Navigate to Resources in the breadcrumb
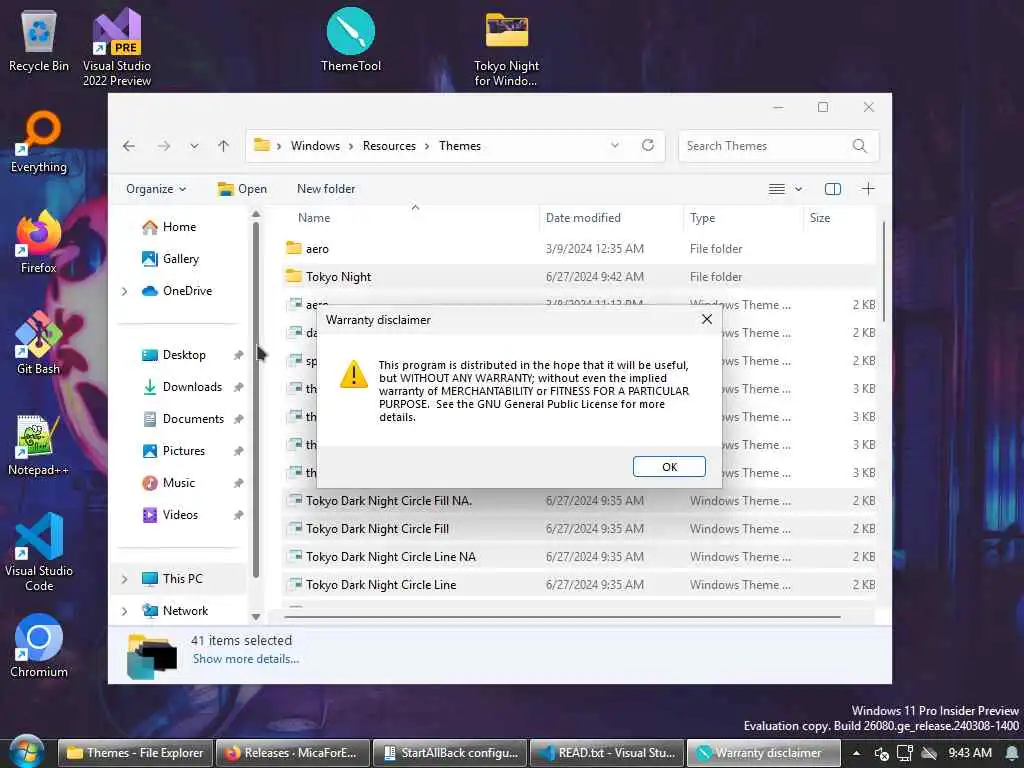1024x768 pixels. point(389,146)
